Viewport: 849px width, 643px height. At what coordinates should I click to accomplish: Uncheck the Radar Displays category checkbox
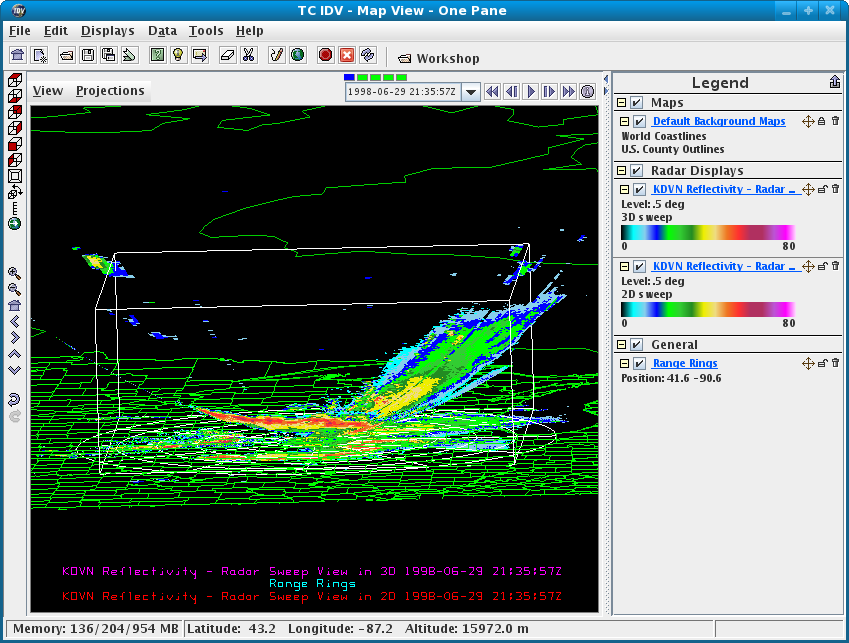(x=637, y=171)
